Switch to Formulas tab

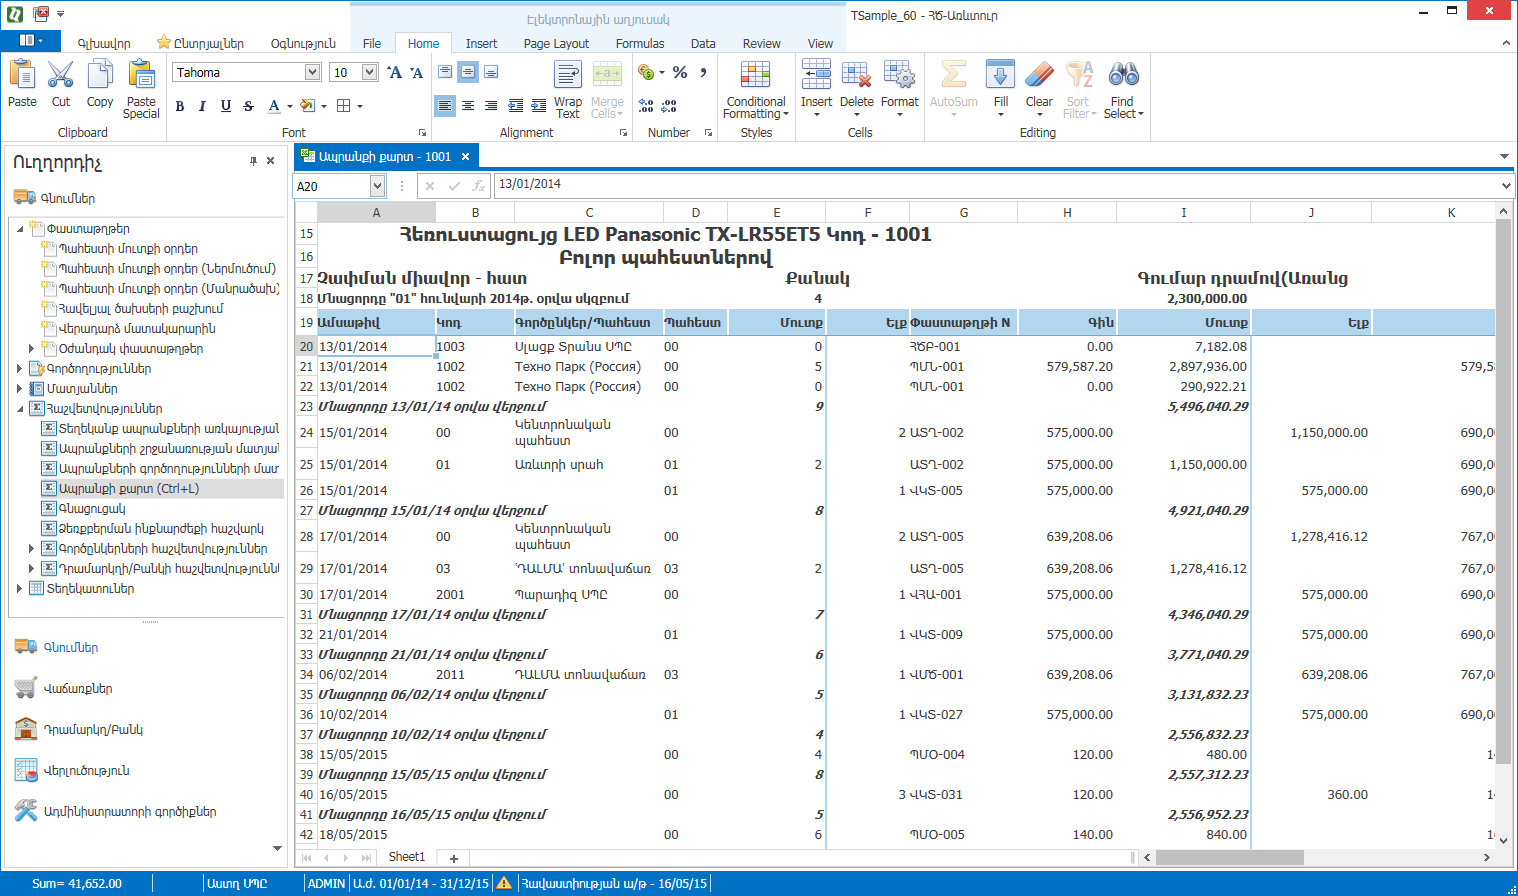pos(640,43)
